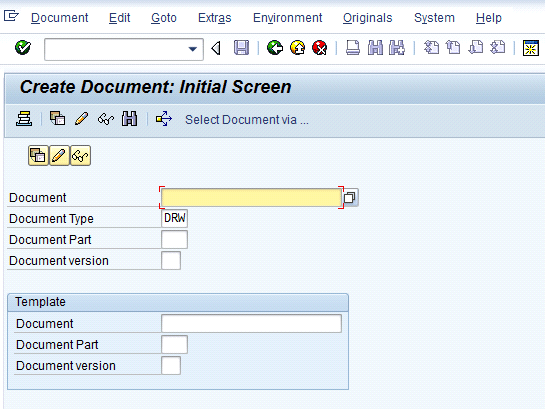Click the red Cancel icon
This screenshot has width=545, height=409.
tap(320, 48)
